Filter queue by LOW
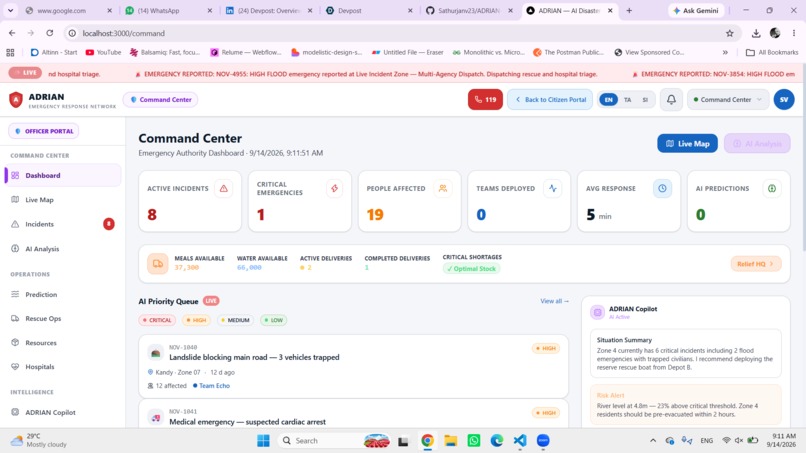 click(273, 320)
